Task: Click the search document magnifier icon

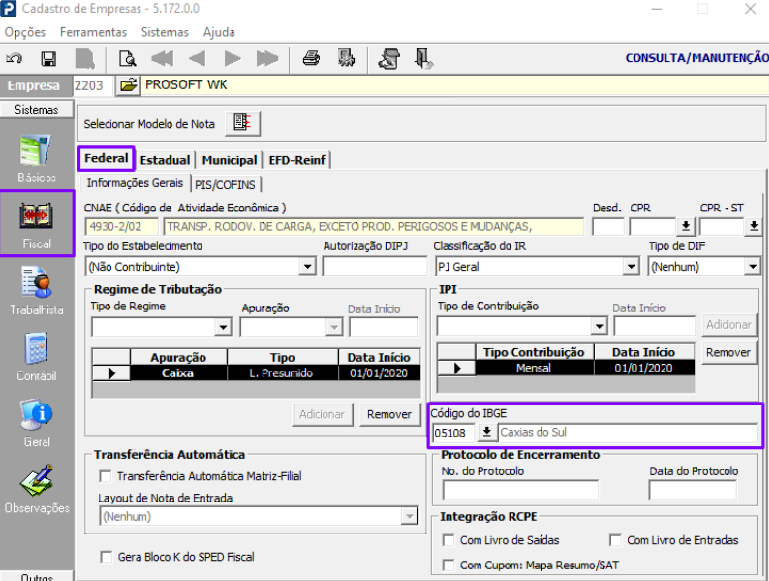Action: 127,58
